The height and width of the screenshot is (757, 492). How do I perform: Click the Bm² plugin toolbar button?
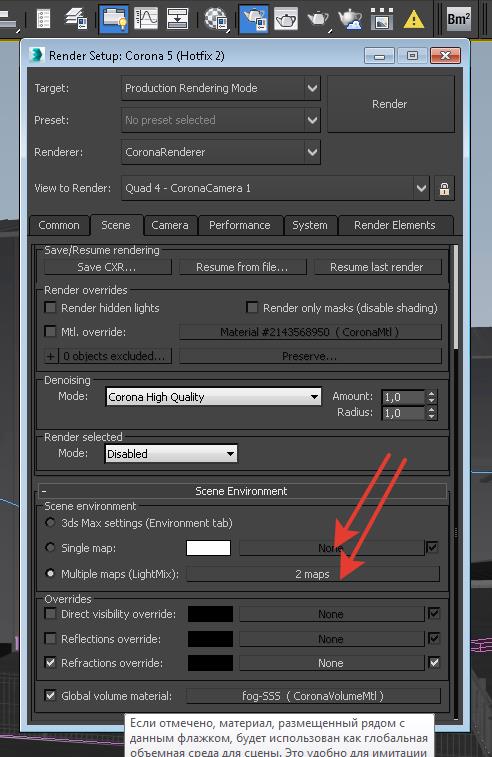[x=458, y=19]
